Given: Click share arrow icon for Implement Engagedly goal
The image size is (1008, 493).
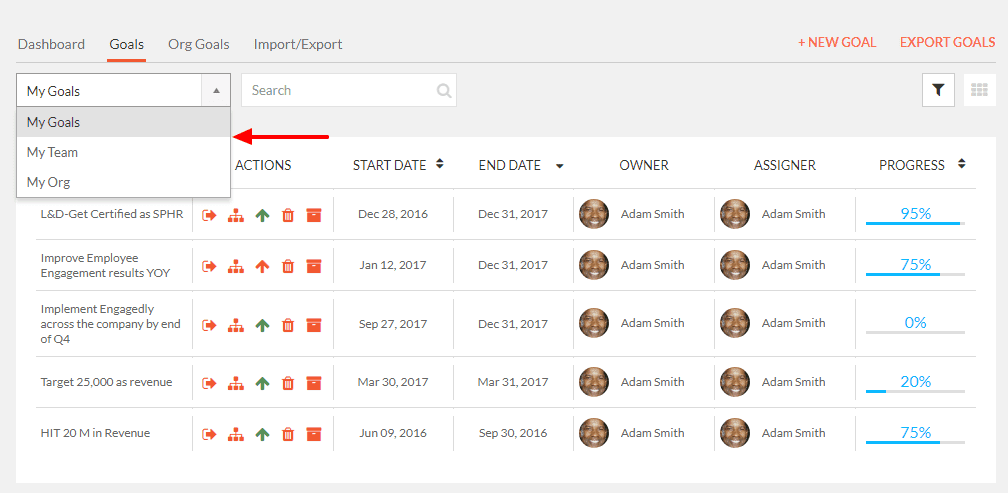Looking at the screenshot, I should [x=210, y=325].
